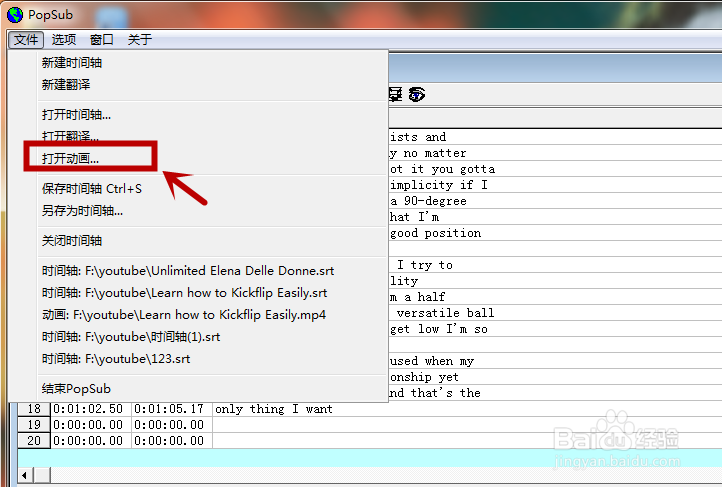The image size is (722, 487).
Task: Click subtitle line 'versatile ball'
Action: (x=445, y=313)
